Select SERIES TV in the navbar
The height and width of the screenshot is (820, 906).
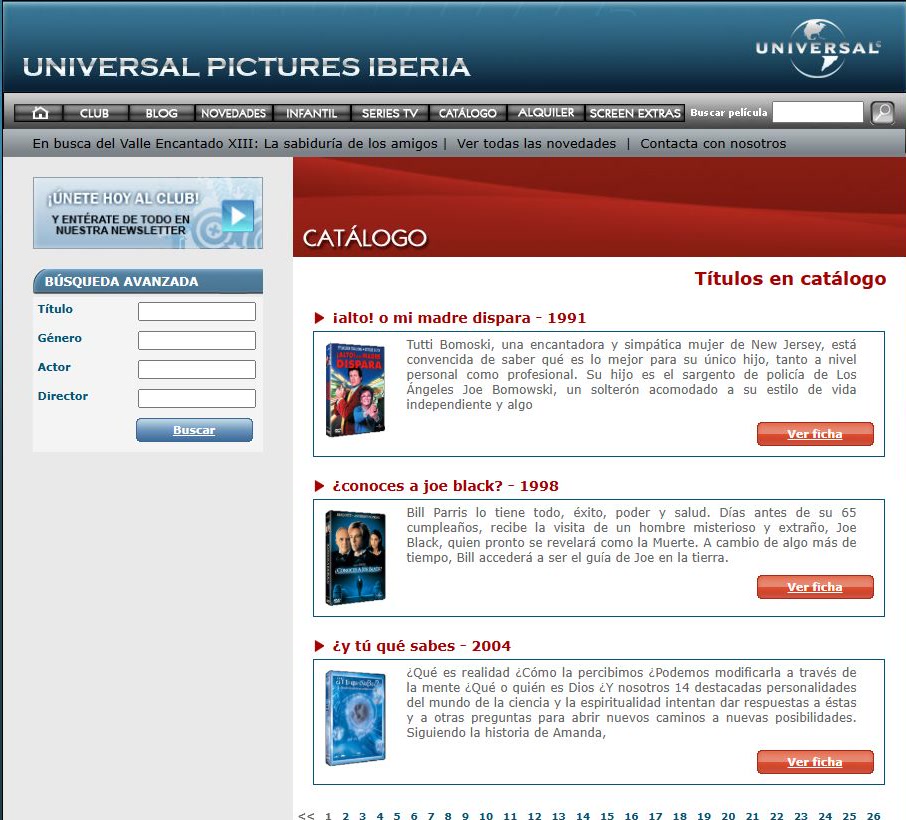(x=389, y=113)
